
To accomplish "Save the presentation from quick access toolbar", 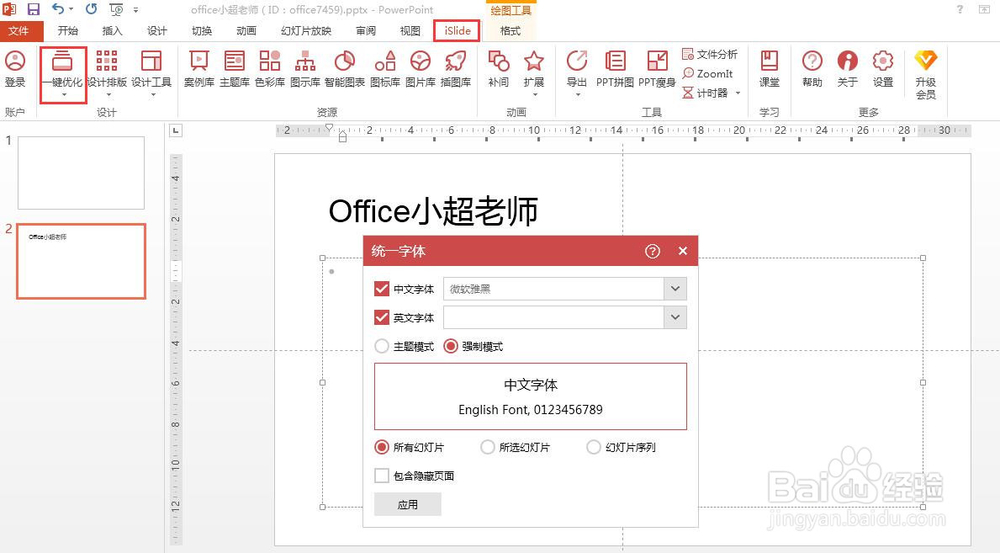I will pyautogui.click(x=33, y=10).
